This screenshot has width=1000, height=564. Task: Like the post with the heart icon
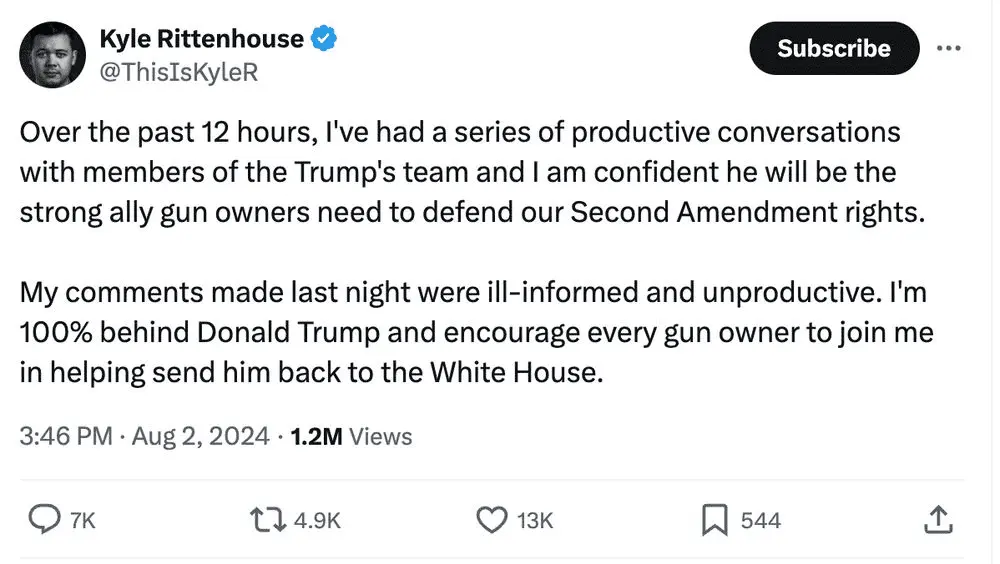[490, 520]
